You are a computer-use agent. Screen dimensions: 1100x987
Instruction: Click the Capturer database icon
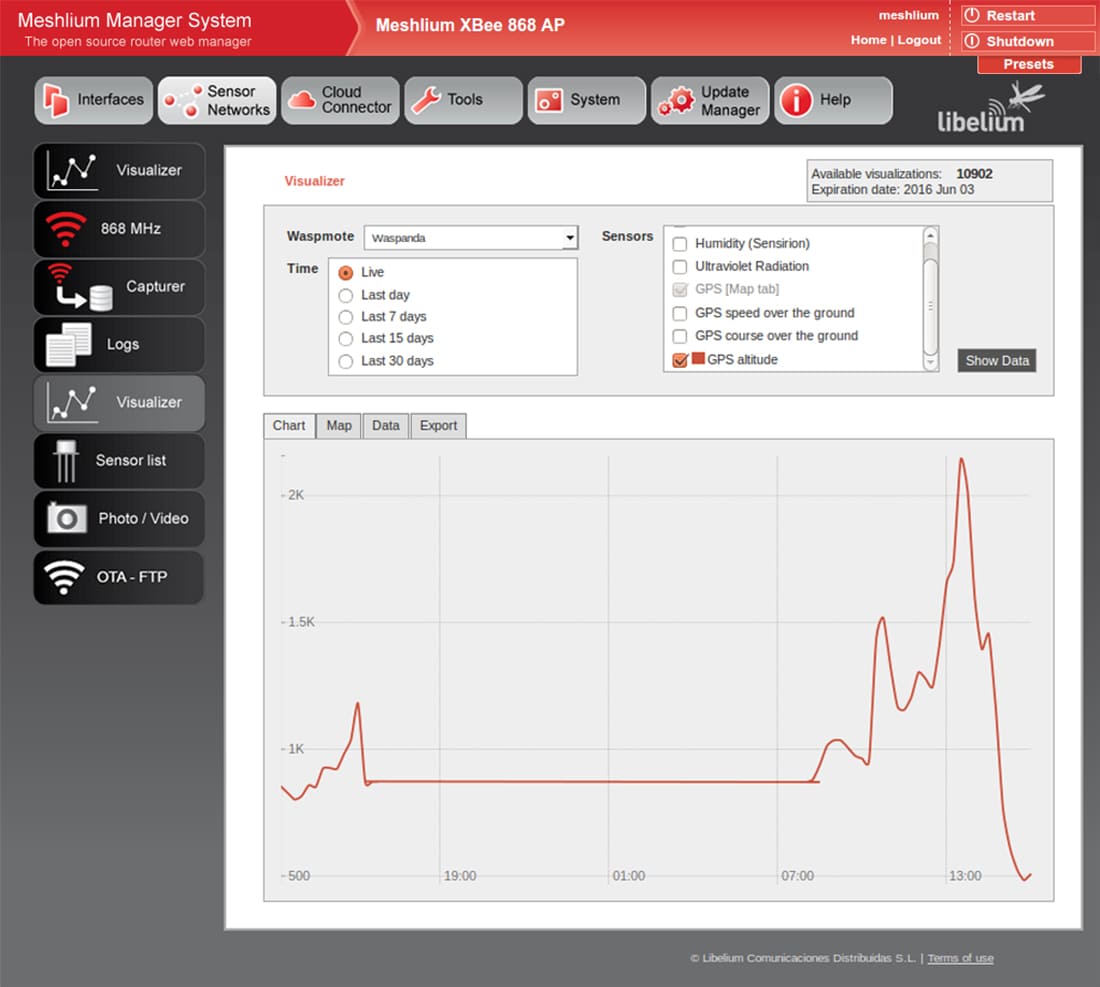click(101, 297)
